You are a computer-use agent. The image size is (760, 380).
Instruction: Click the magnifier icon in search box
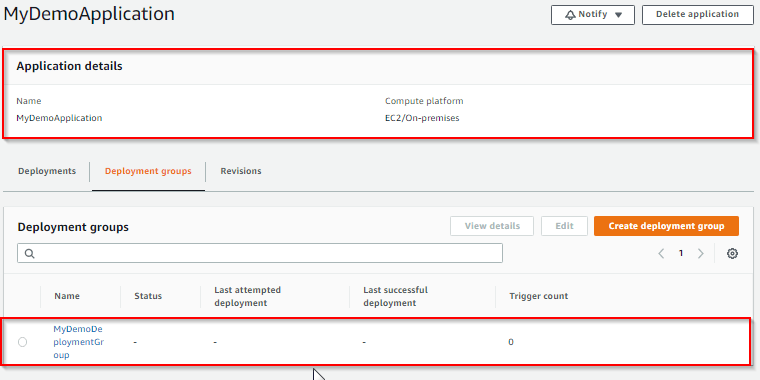(30, 253)
